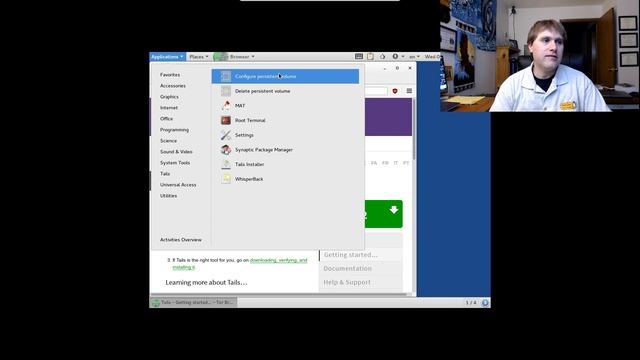Open Root Terminal via its icon
Viewport: 640px width, 360px height.
pos(226,120)
